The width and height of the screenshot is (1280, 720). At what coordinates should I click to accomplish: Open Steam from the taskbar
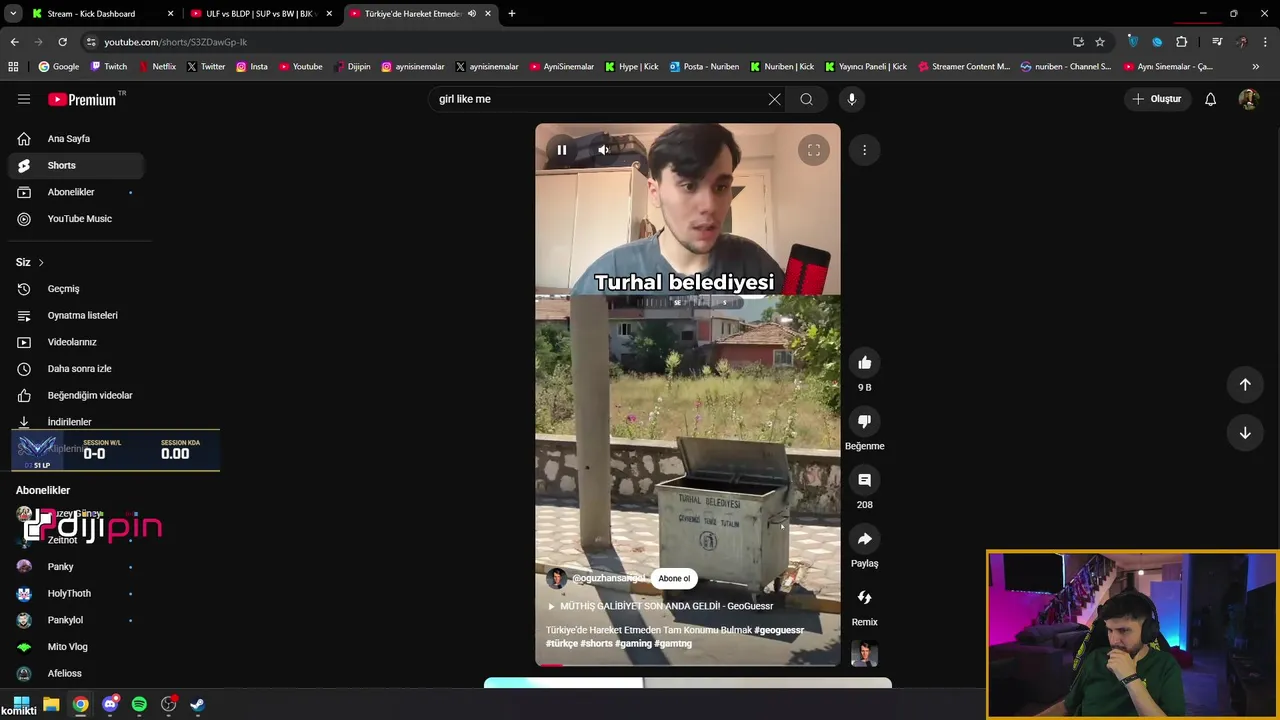(198, 704)
